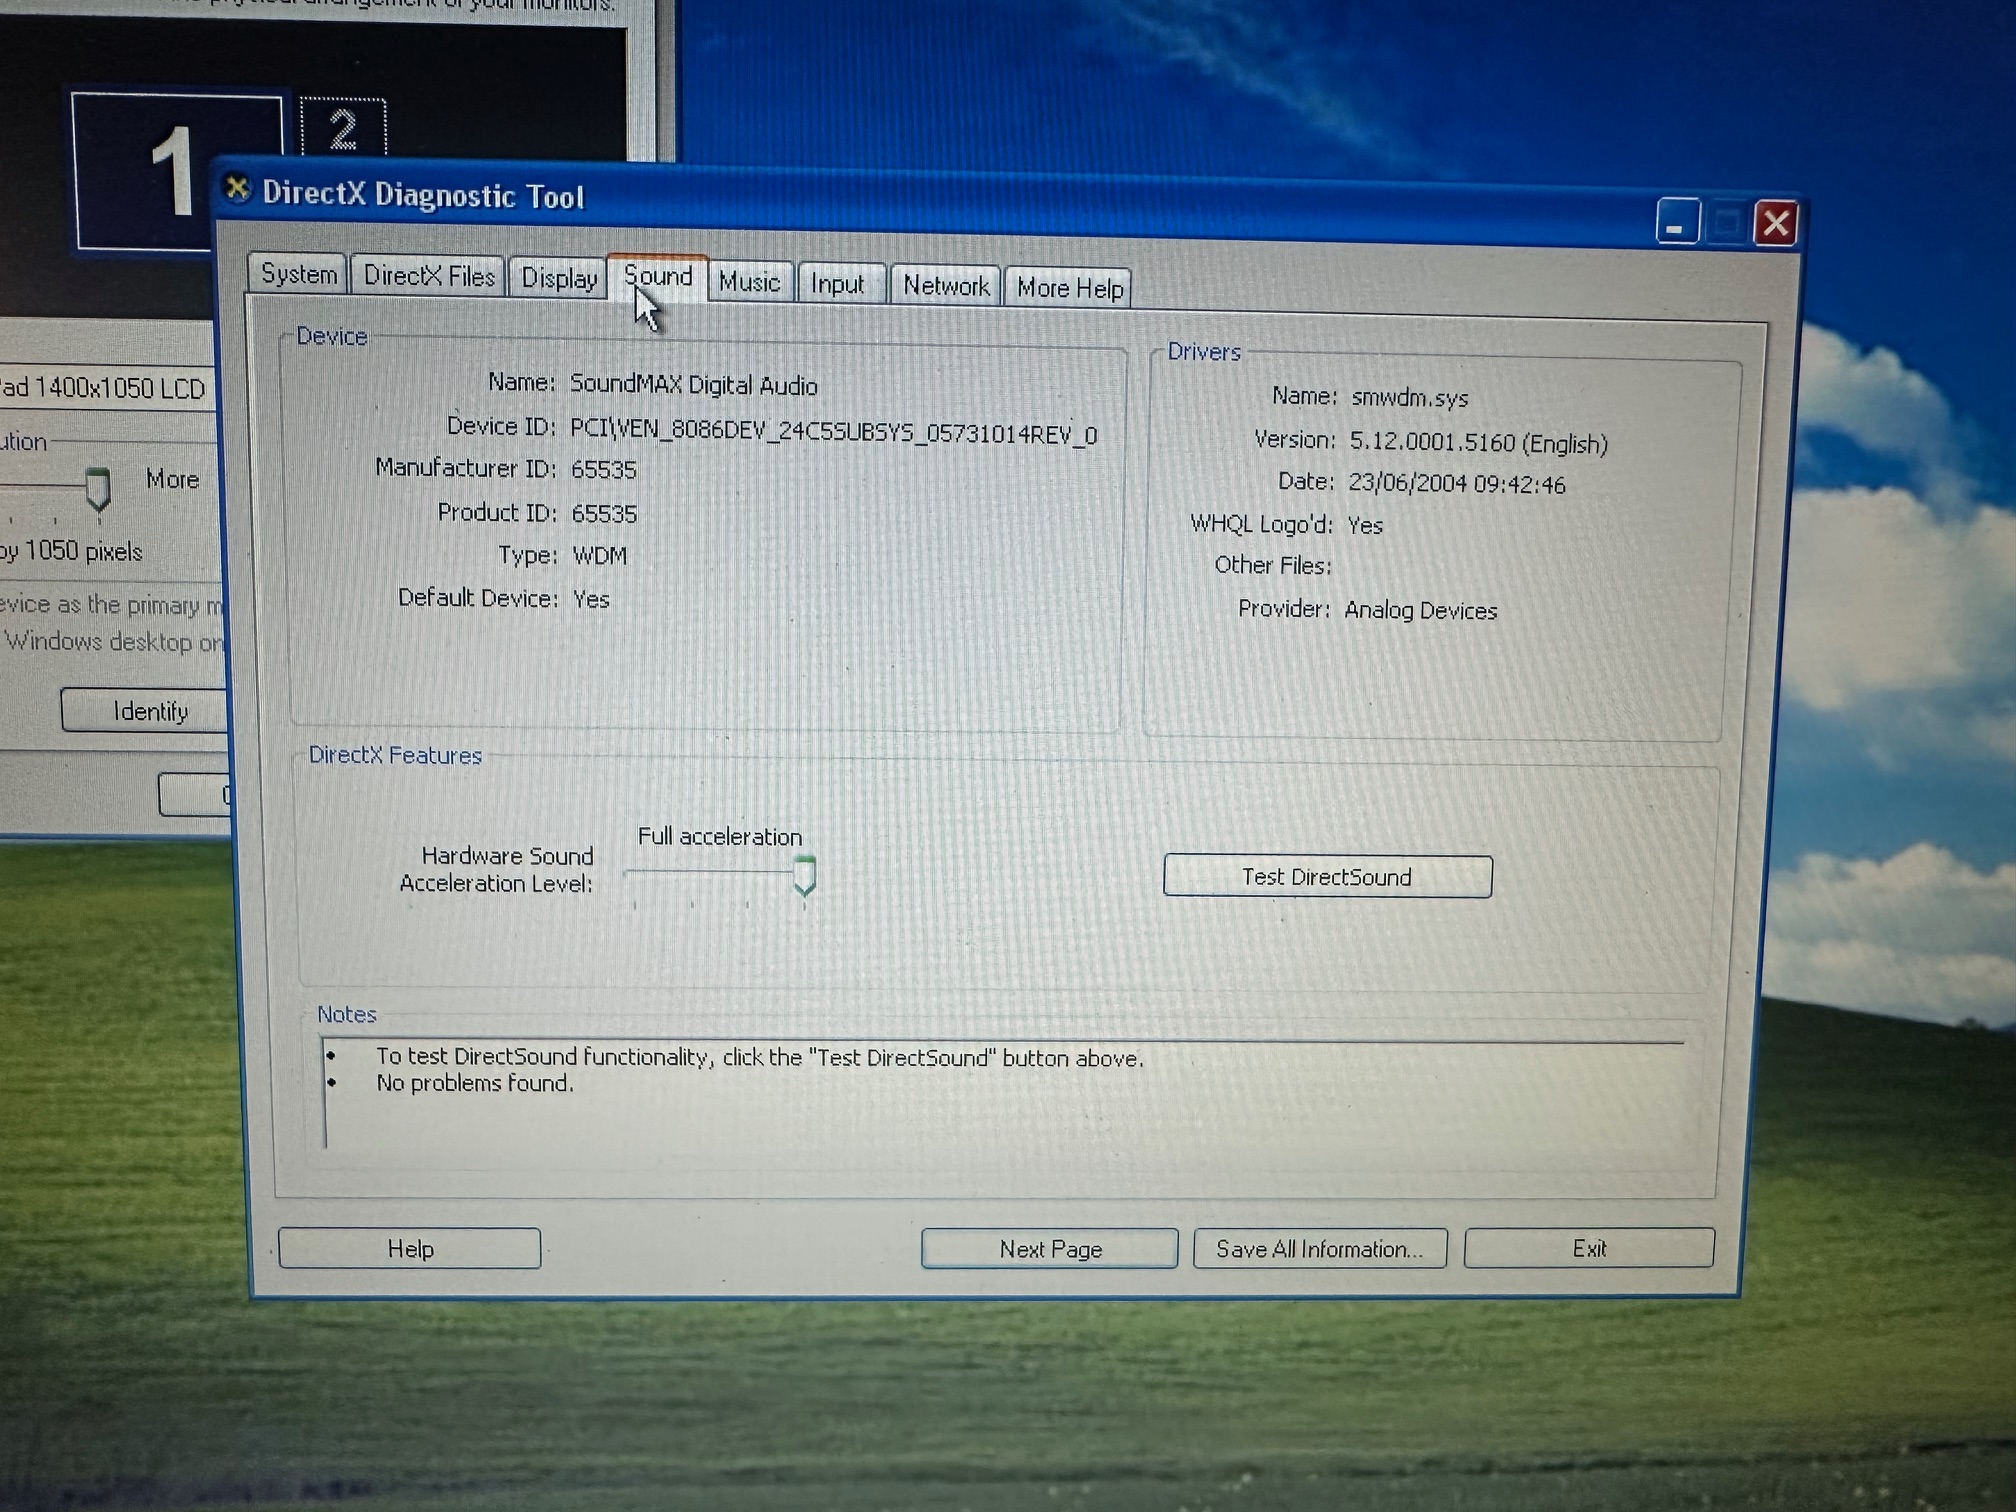The height and width of the screenshot is (1512, 2016).
Task: Switch to the System tab
Action: pos(298,274)
